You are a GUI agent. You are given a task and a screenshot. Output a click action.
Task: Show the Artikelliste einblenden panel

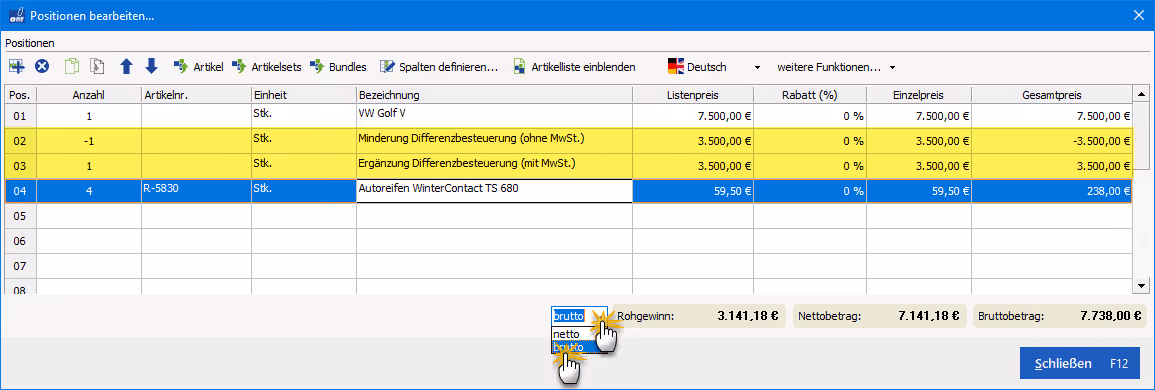click(574, 66)
